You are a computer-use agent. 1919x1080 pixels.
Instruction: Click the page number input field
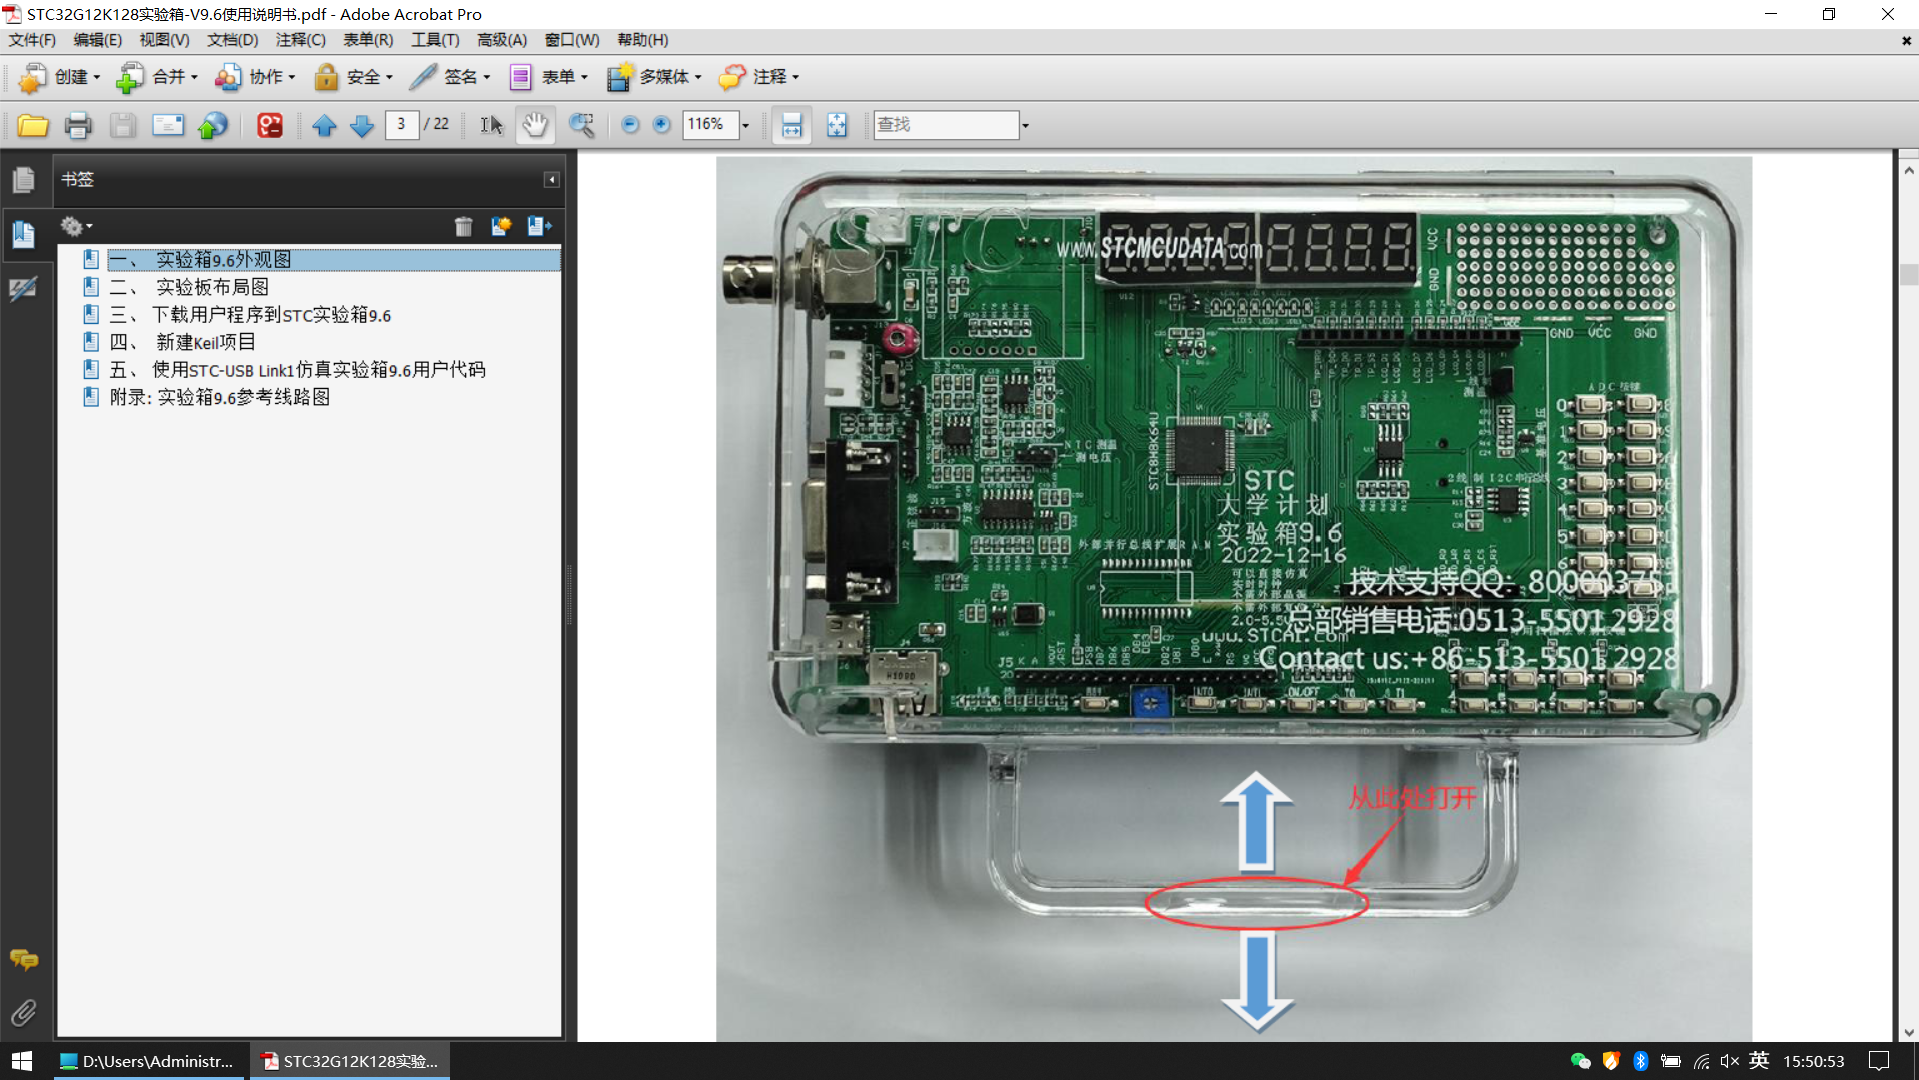(x=401, y=124)
